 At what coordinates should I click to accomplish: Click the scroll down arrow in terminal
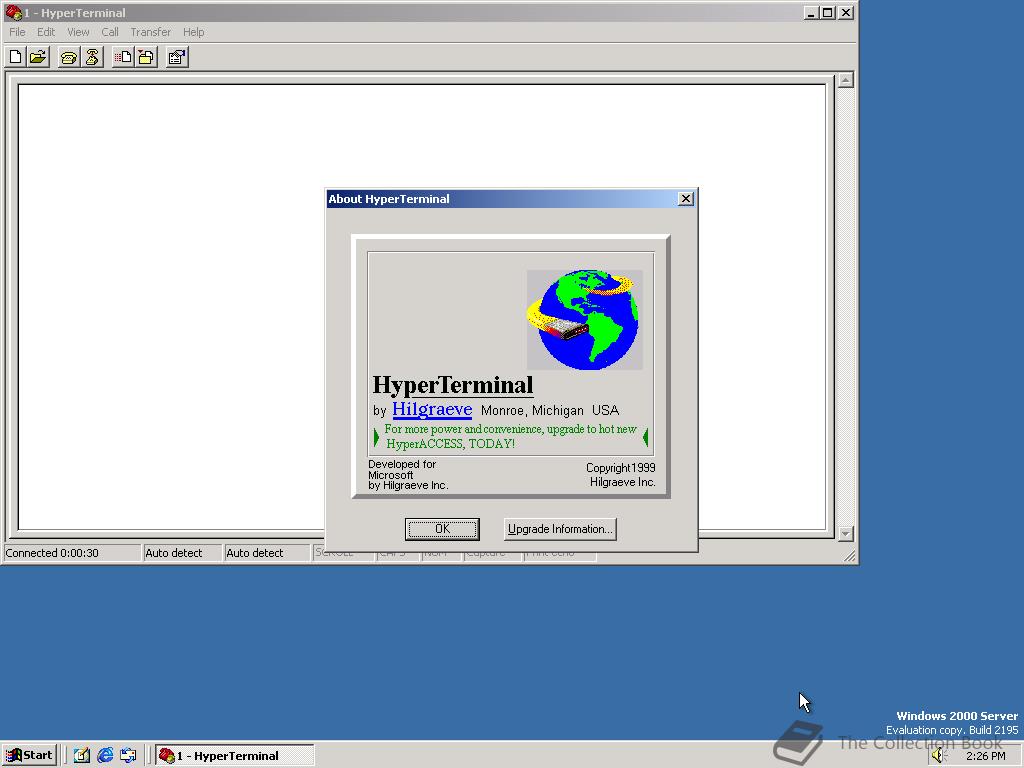coord(846,534)
